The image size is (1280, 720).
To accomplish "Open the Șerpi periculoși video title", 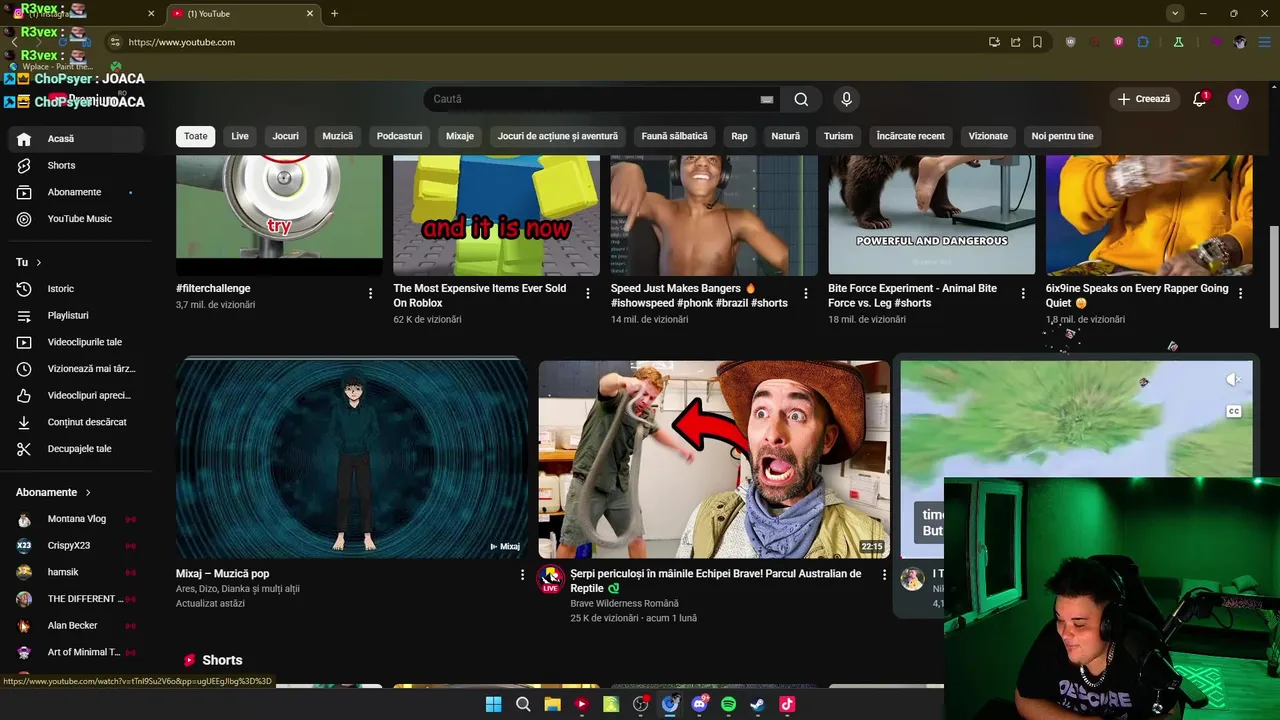I will coord(716,581).
